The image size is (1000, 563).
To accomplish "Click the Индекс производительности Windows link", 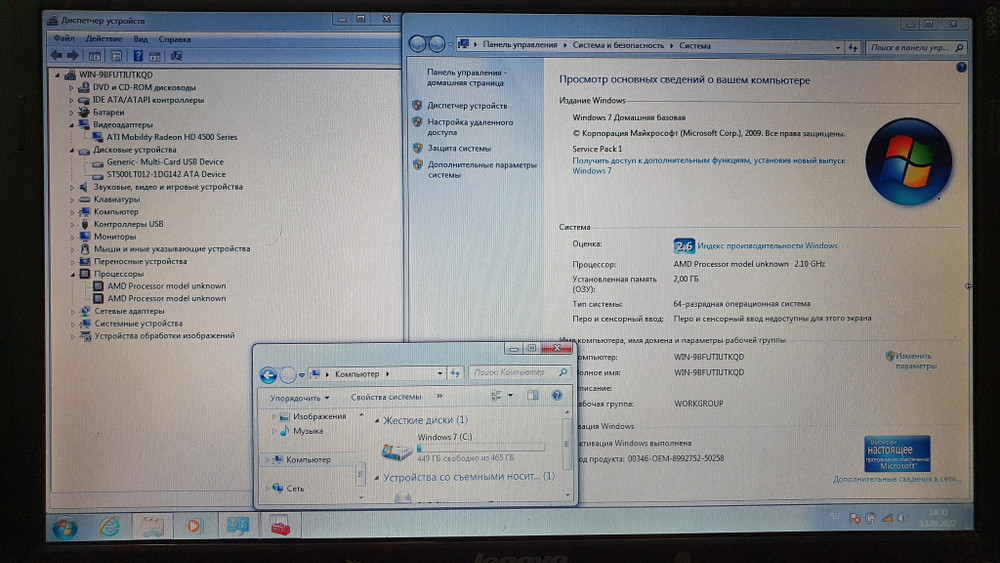I will coord(767,246).
